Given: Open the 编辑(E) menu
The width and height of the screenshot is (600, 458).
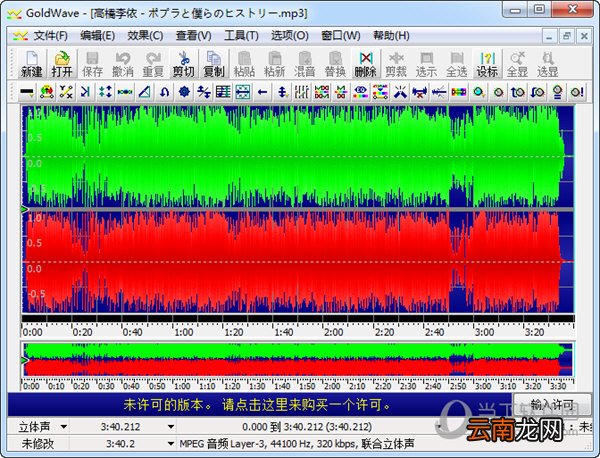Looking at the screenshot, I should point(98,36).
